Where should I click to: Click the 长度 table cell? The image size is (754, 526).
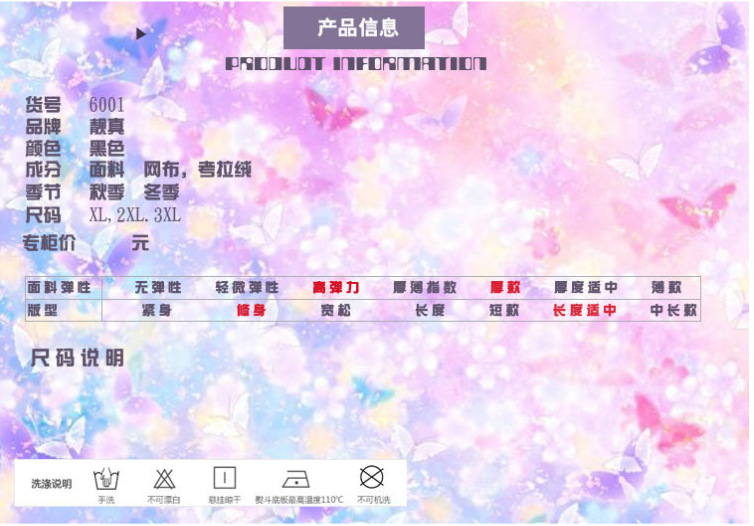click(430, 310)
